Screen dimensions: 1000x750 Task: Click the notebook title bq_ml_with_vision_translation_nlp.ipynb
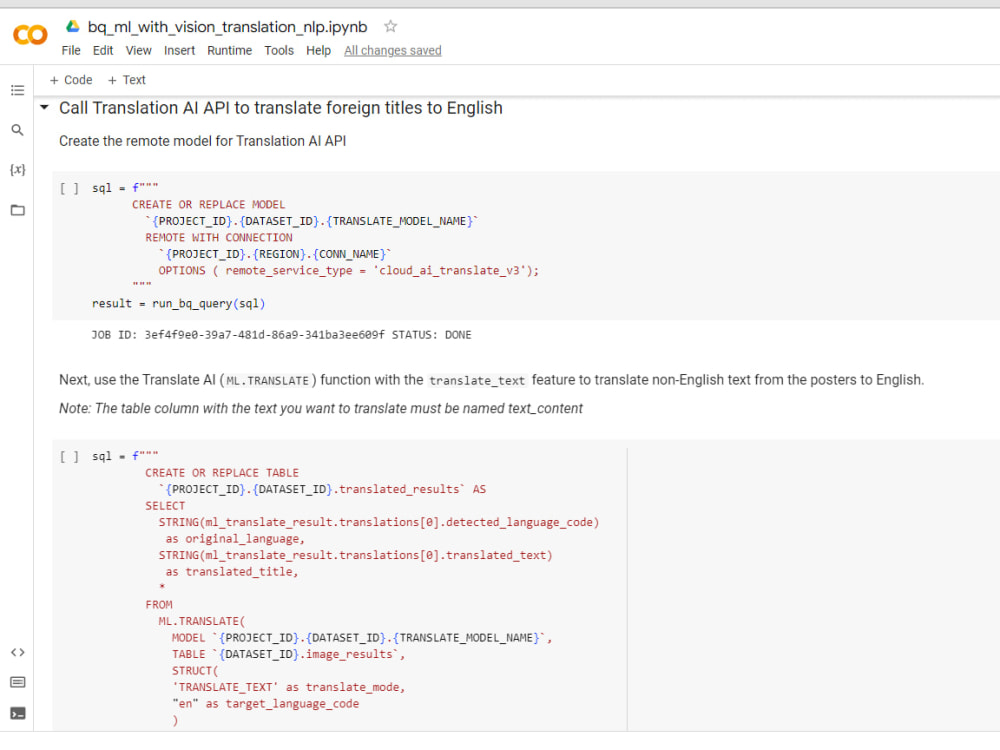(228, 27)
